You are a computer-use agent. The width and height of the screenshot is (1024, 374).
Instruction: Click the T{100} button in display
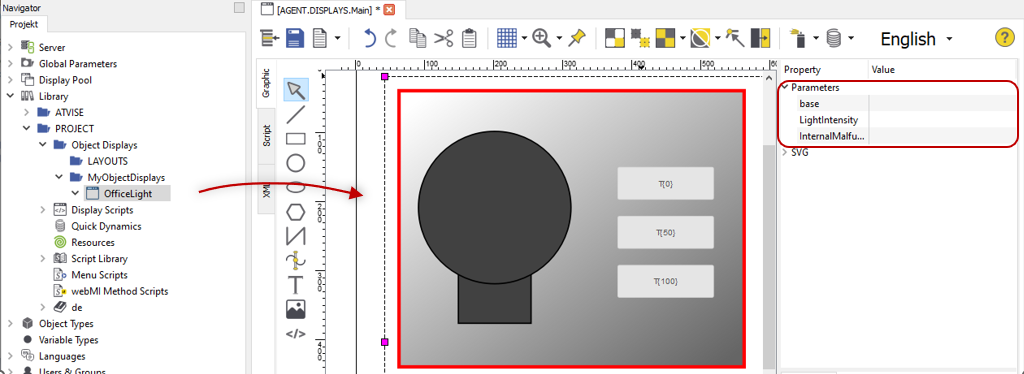665,281
